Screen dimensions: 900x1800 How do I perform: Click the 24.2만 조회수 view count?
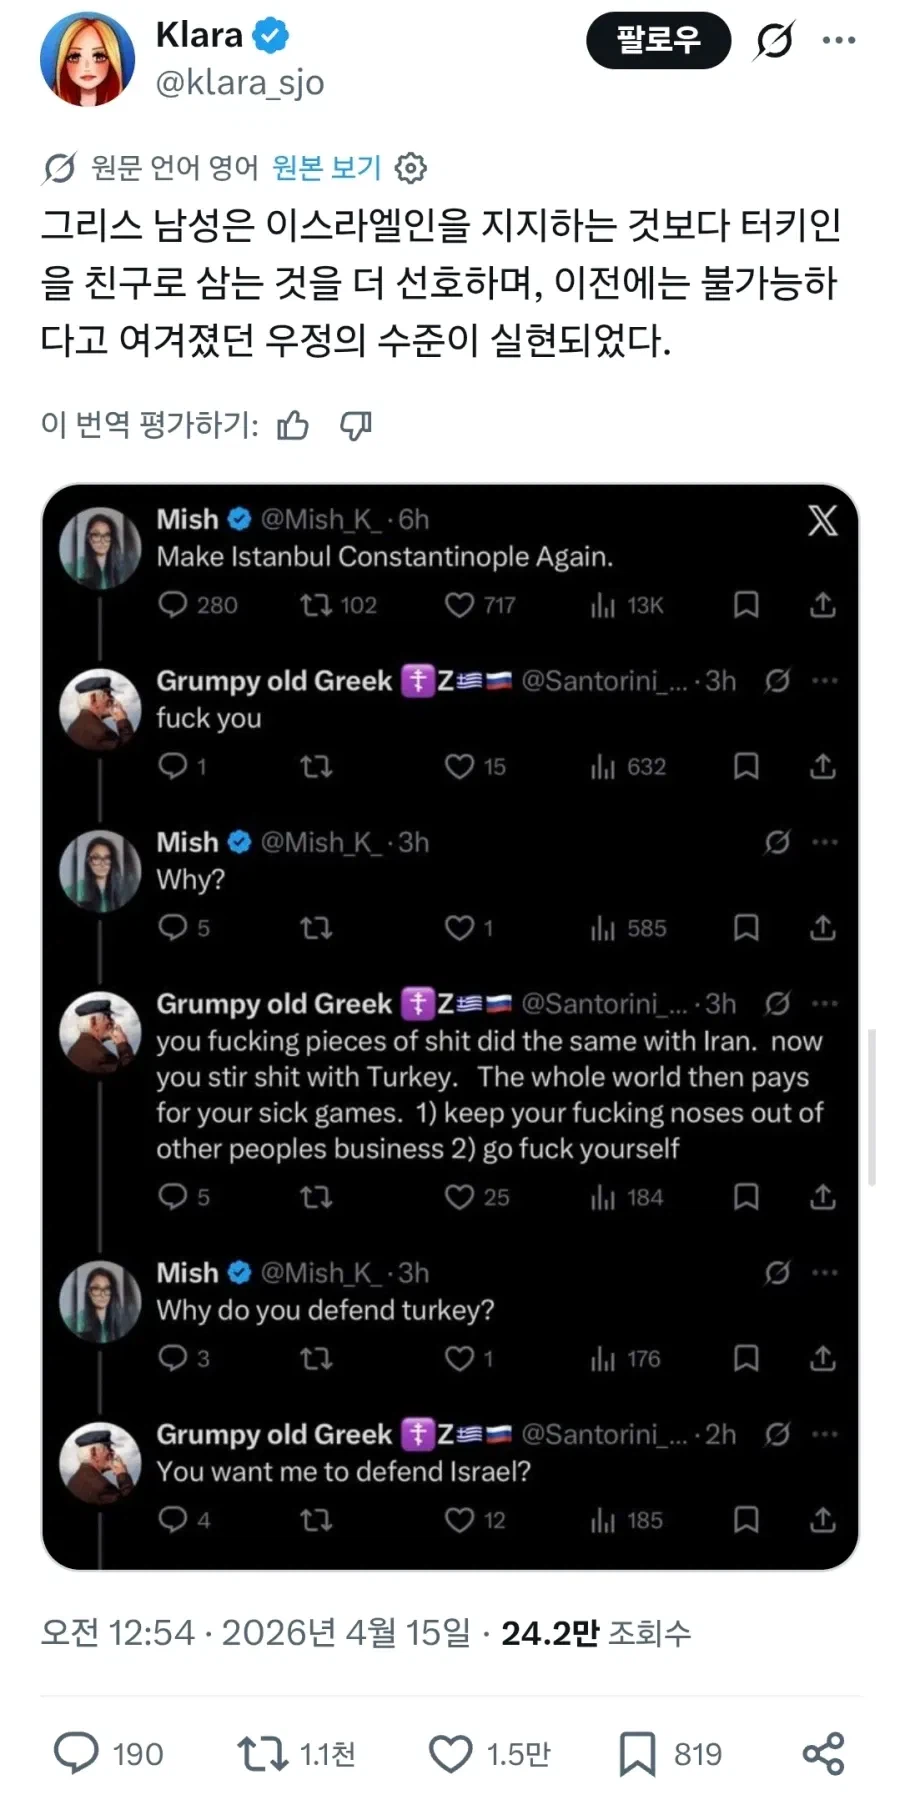pos(596,1633)
